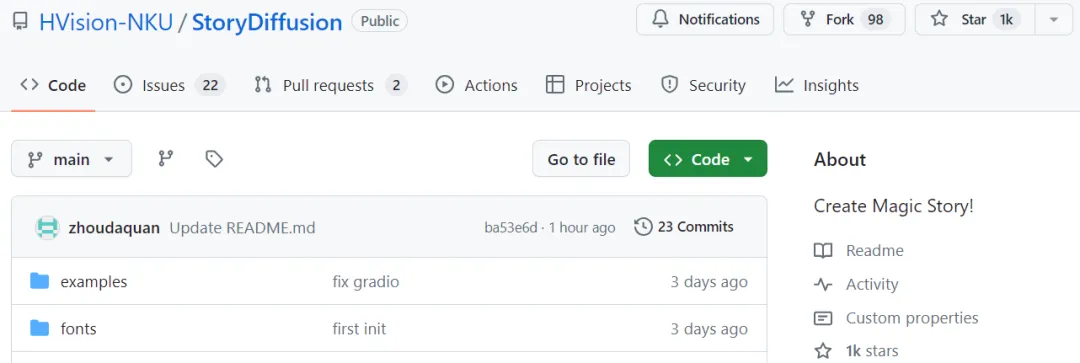
Task: Open the fonts folder icon
Action: [39, 328]
